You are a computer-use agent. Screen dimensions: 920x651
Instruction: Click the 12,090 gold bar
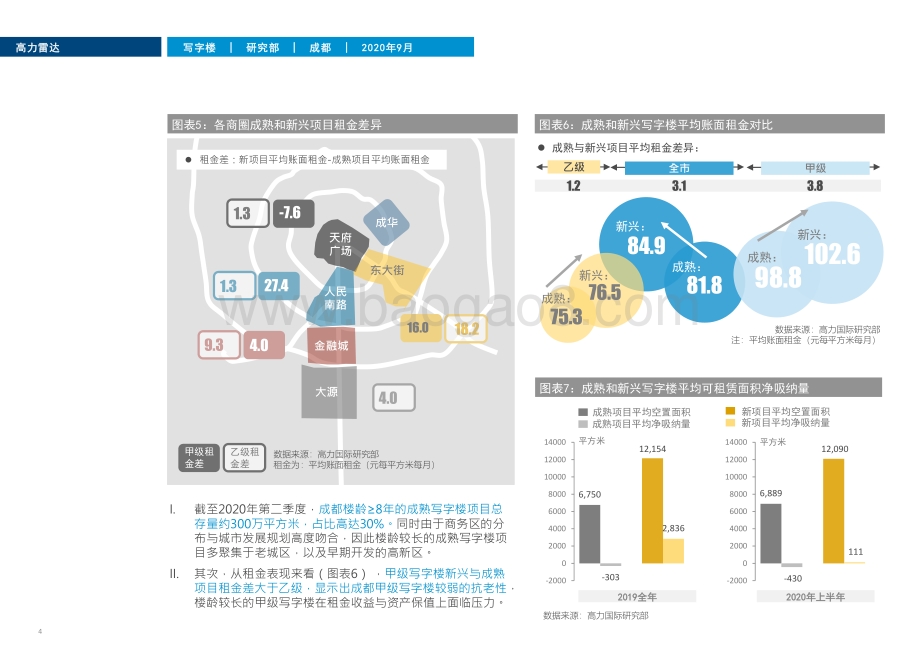834,511
